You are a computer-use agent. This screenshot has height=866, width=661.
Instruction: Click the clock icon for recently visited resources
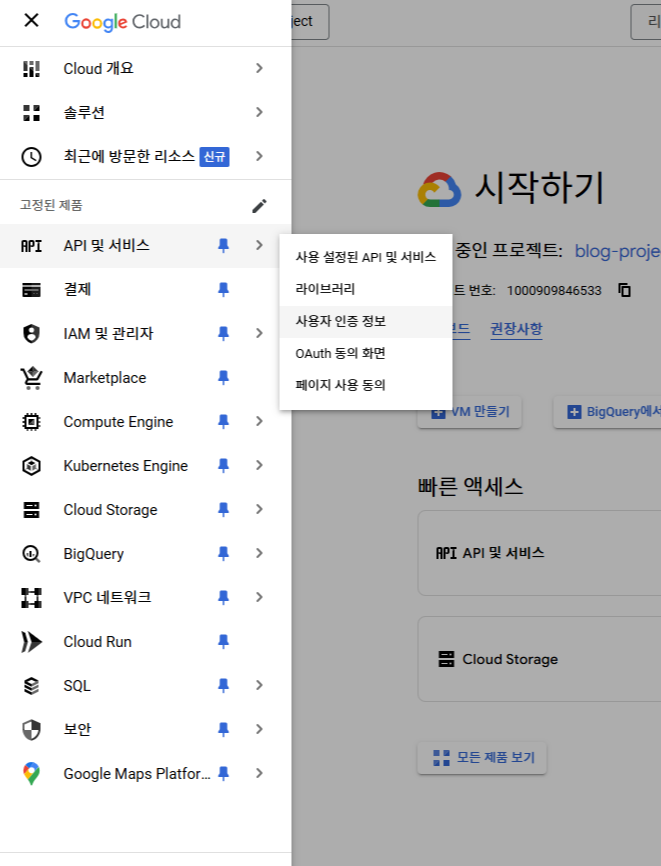point(31,157)
